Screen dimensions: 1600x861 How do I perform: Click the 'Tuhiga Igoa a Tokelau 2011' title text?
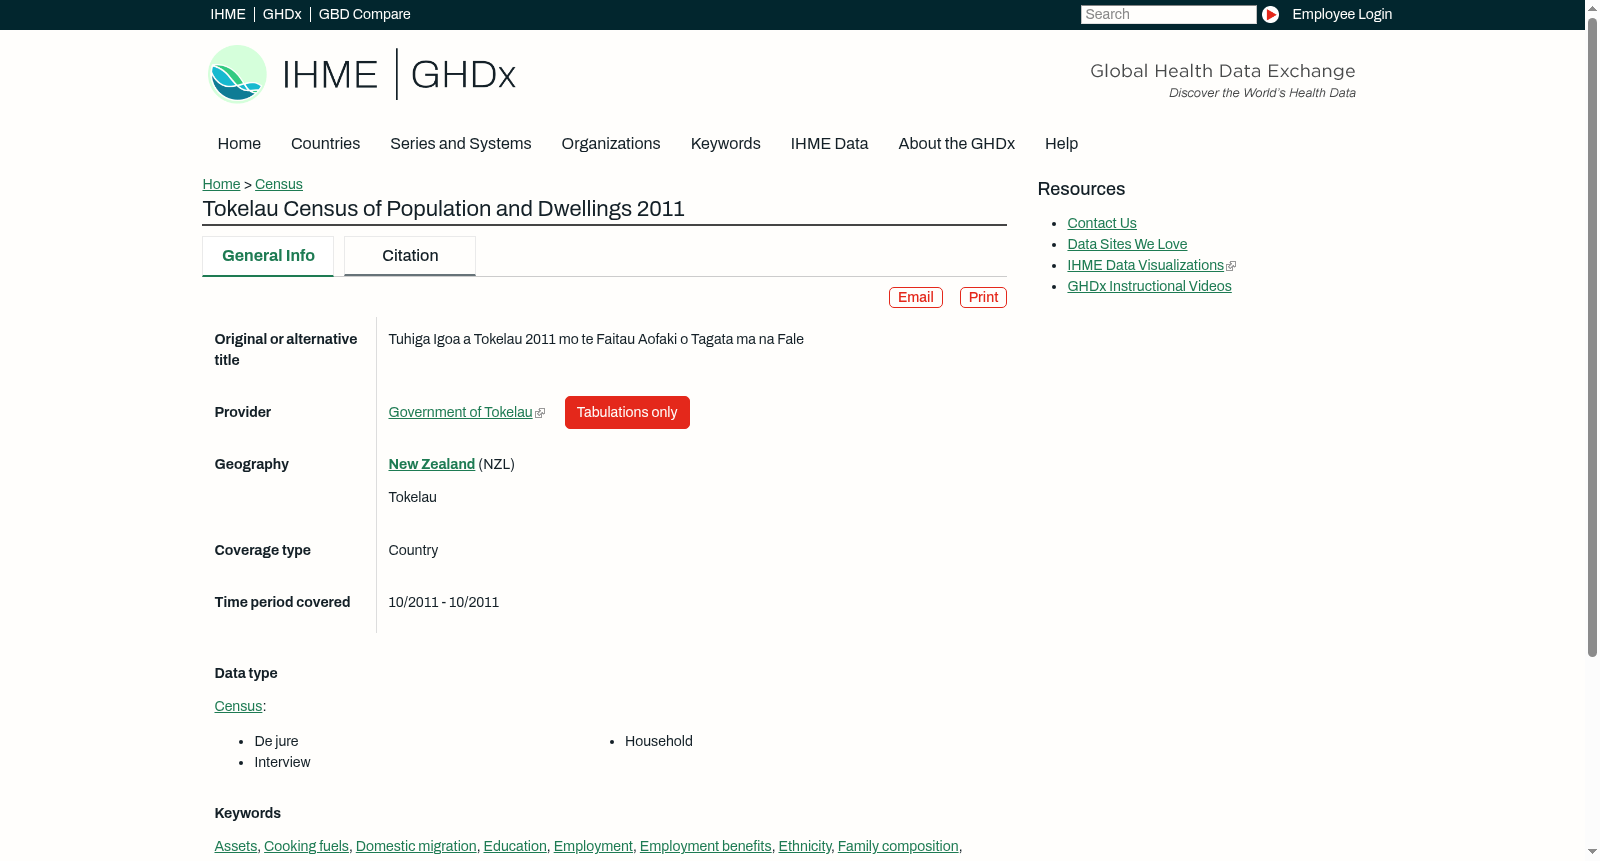(x=596, y=339)
